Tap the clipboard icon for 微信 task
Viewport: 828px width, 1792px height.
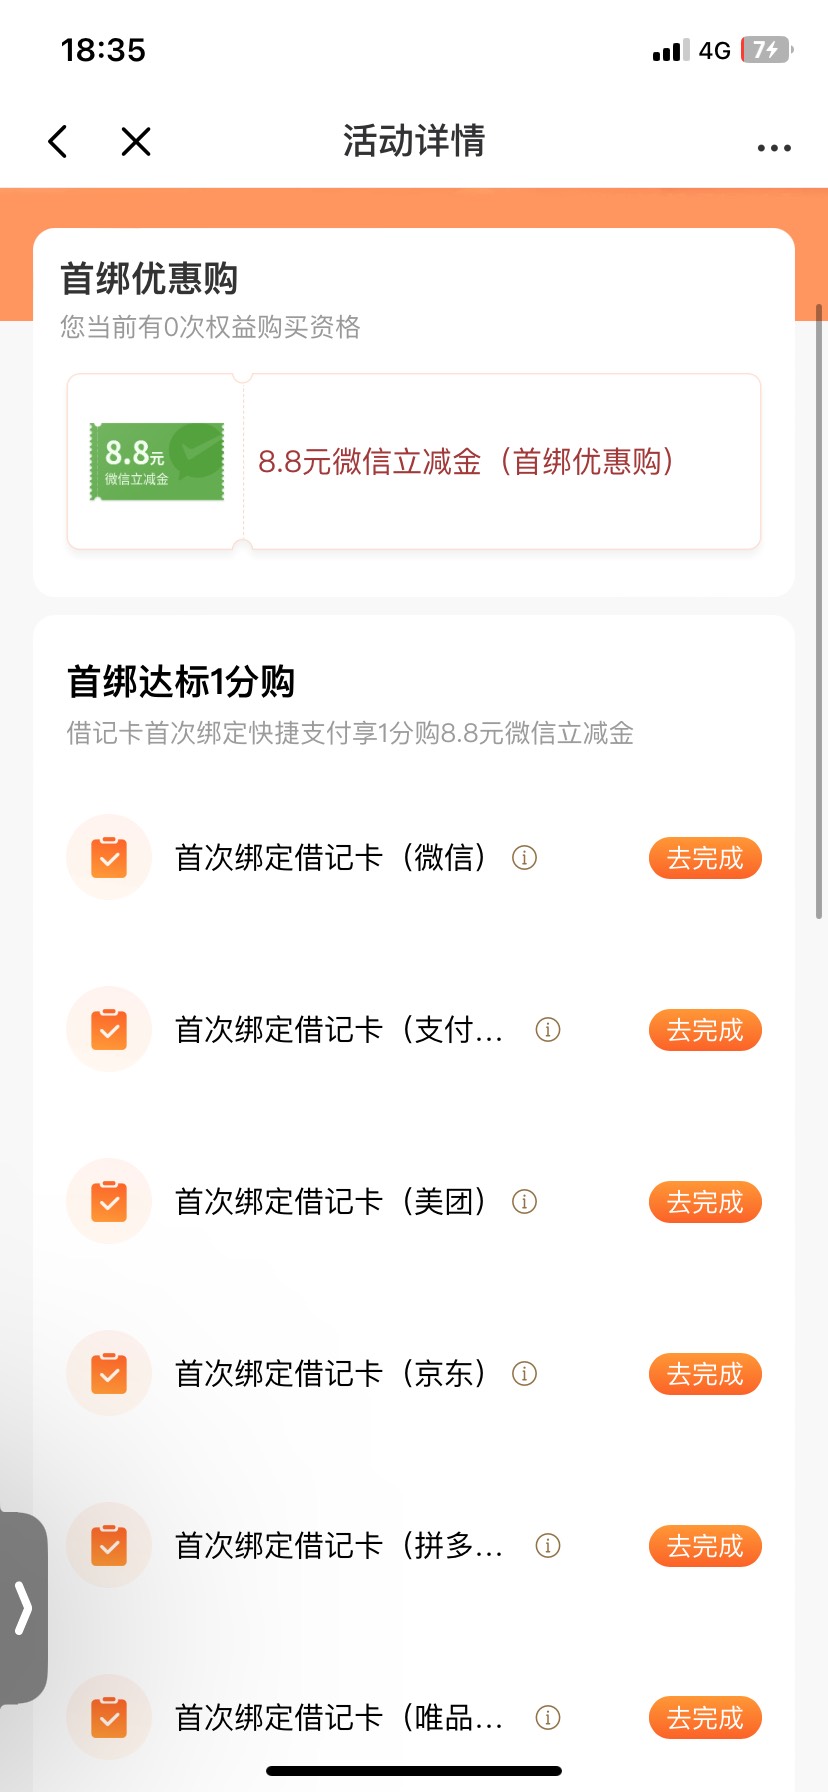click(x=109, y=858)
